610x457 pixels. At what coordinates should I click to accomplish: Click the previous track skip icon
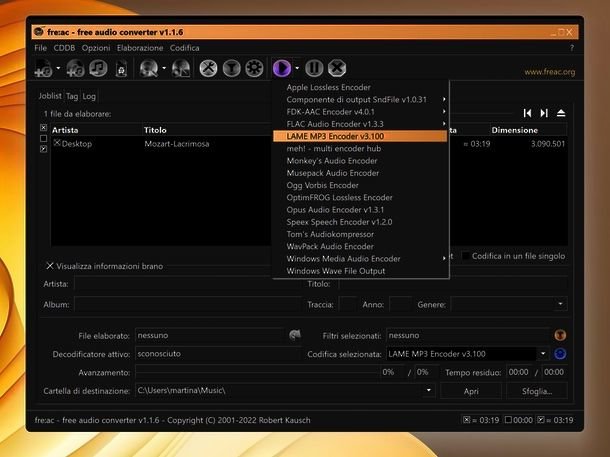pos(527,113)
